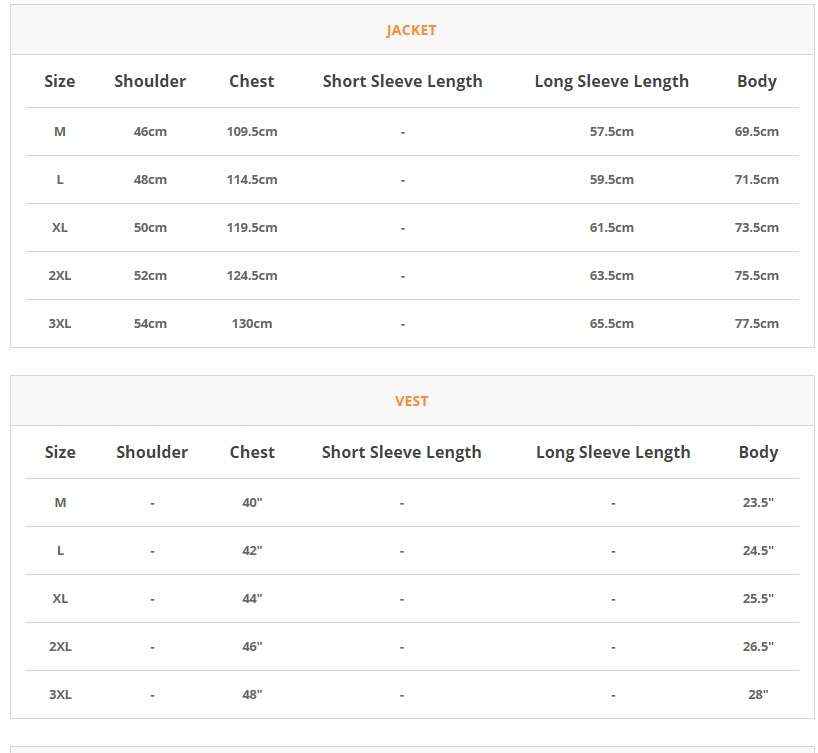Select the XL size row in Vest table
818x753 pixels.
[x=60, y=598]
